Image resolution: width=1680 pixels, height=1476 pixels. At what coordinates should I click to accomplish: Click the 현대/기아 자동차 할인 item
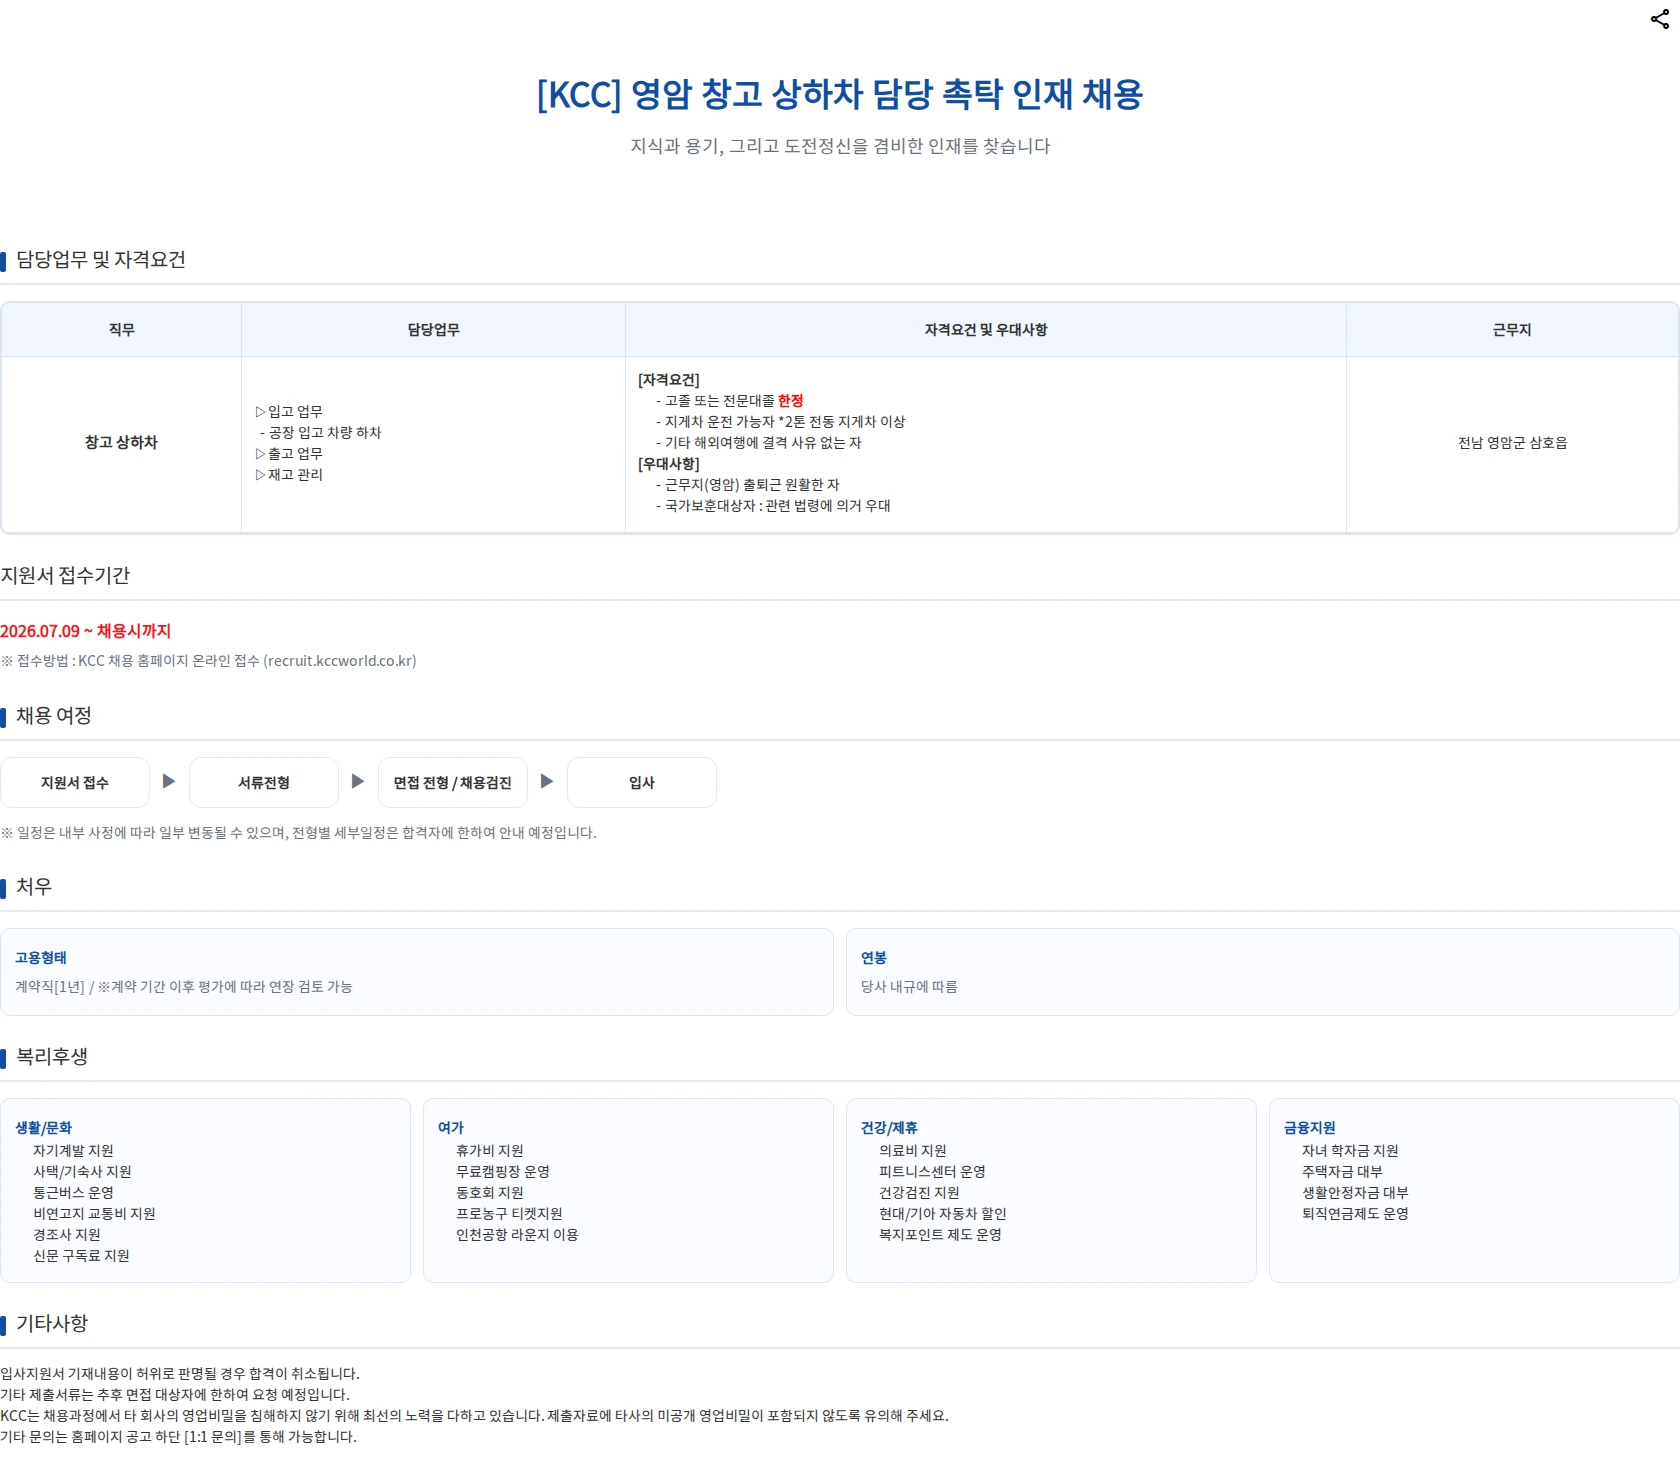pos(943,1214)
